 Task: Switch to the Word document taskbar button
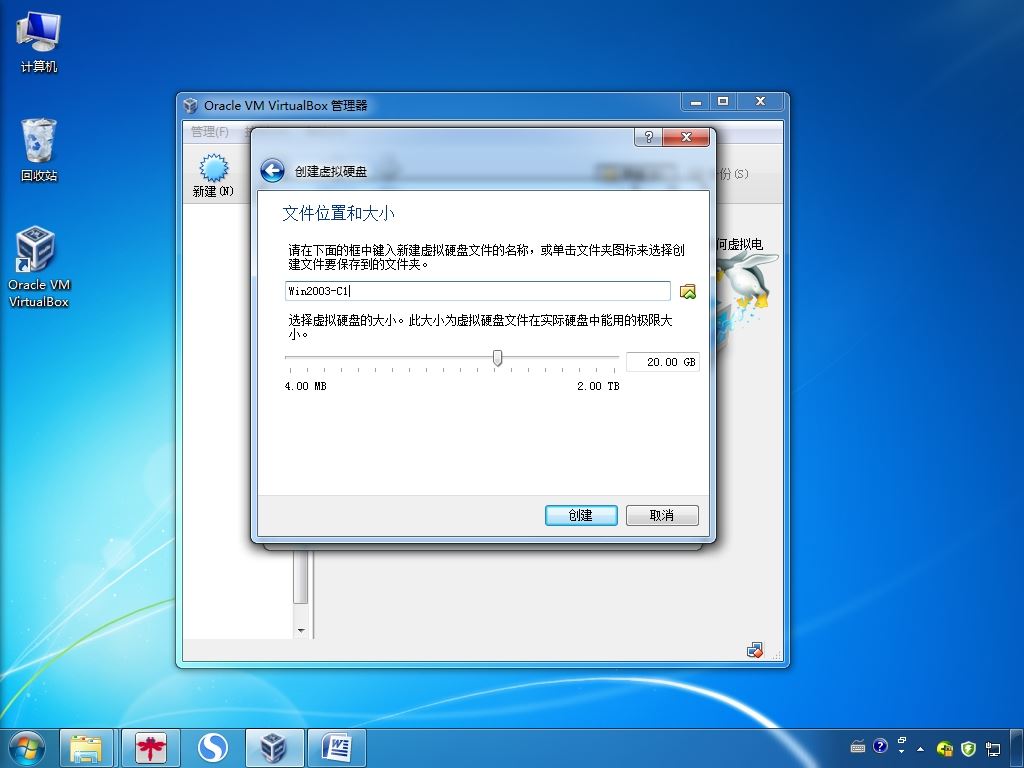[x=337, y=748]
